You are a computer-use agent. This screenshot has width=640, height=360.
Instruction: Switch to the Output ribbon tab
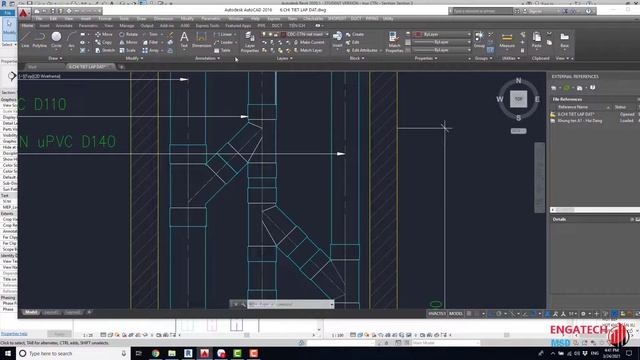pyautogui.click(x=147, y=26)
